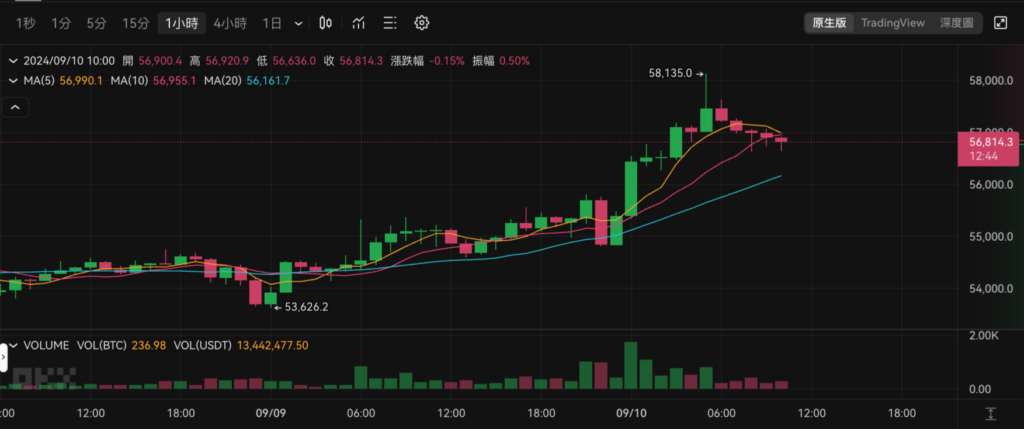The width and height of the screenshot is (1024, 429).
Task: Click the 振幅 value 0.50%
Action: tap(515, 61)
